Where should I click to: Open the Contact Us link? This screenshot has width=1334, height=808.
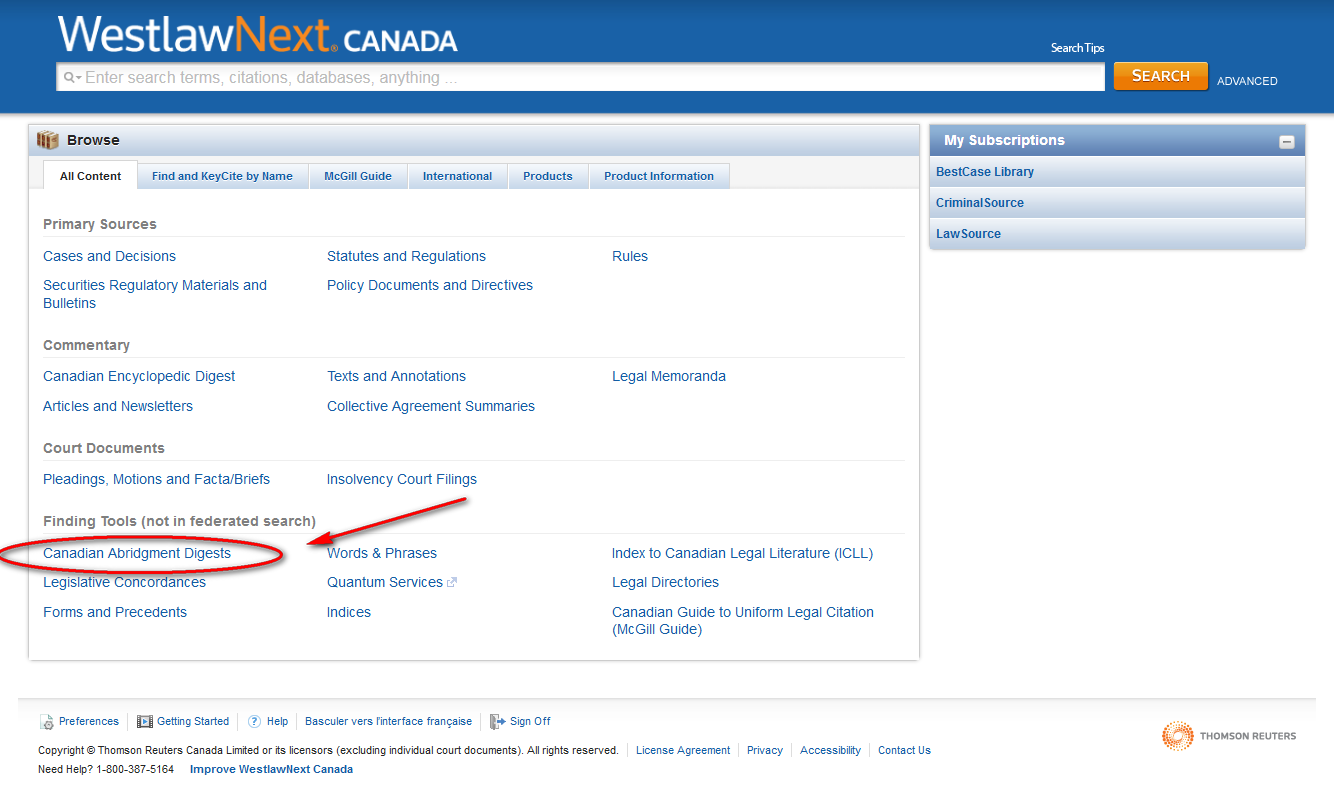(904, 750)
